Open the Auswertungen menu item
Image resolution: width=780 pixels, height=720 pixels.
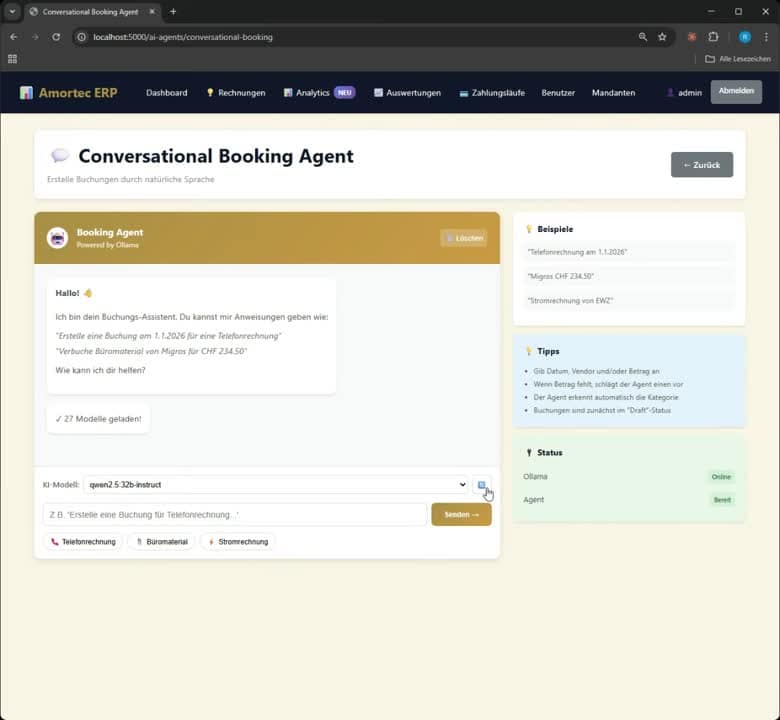[407, 93]
